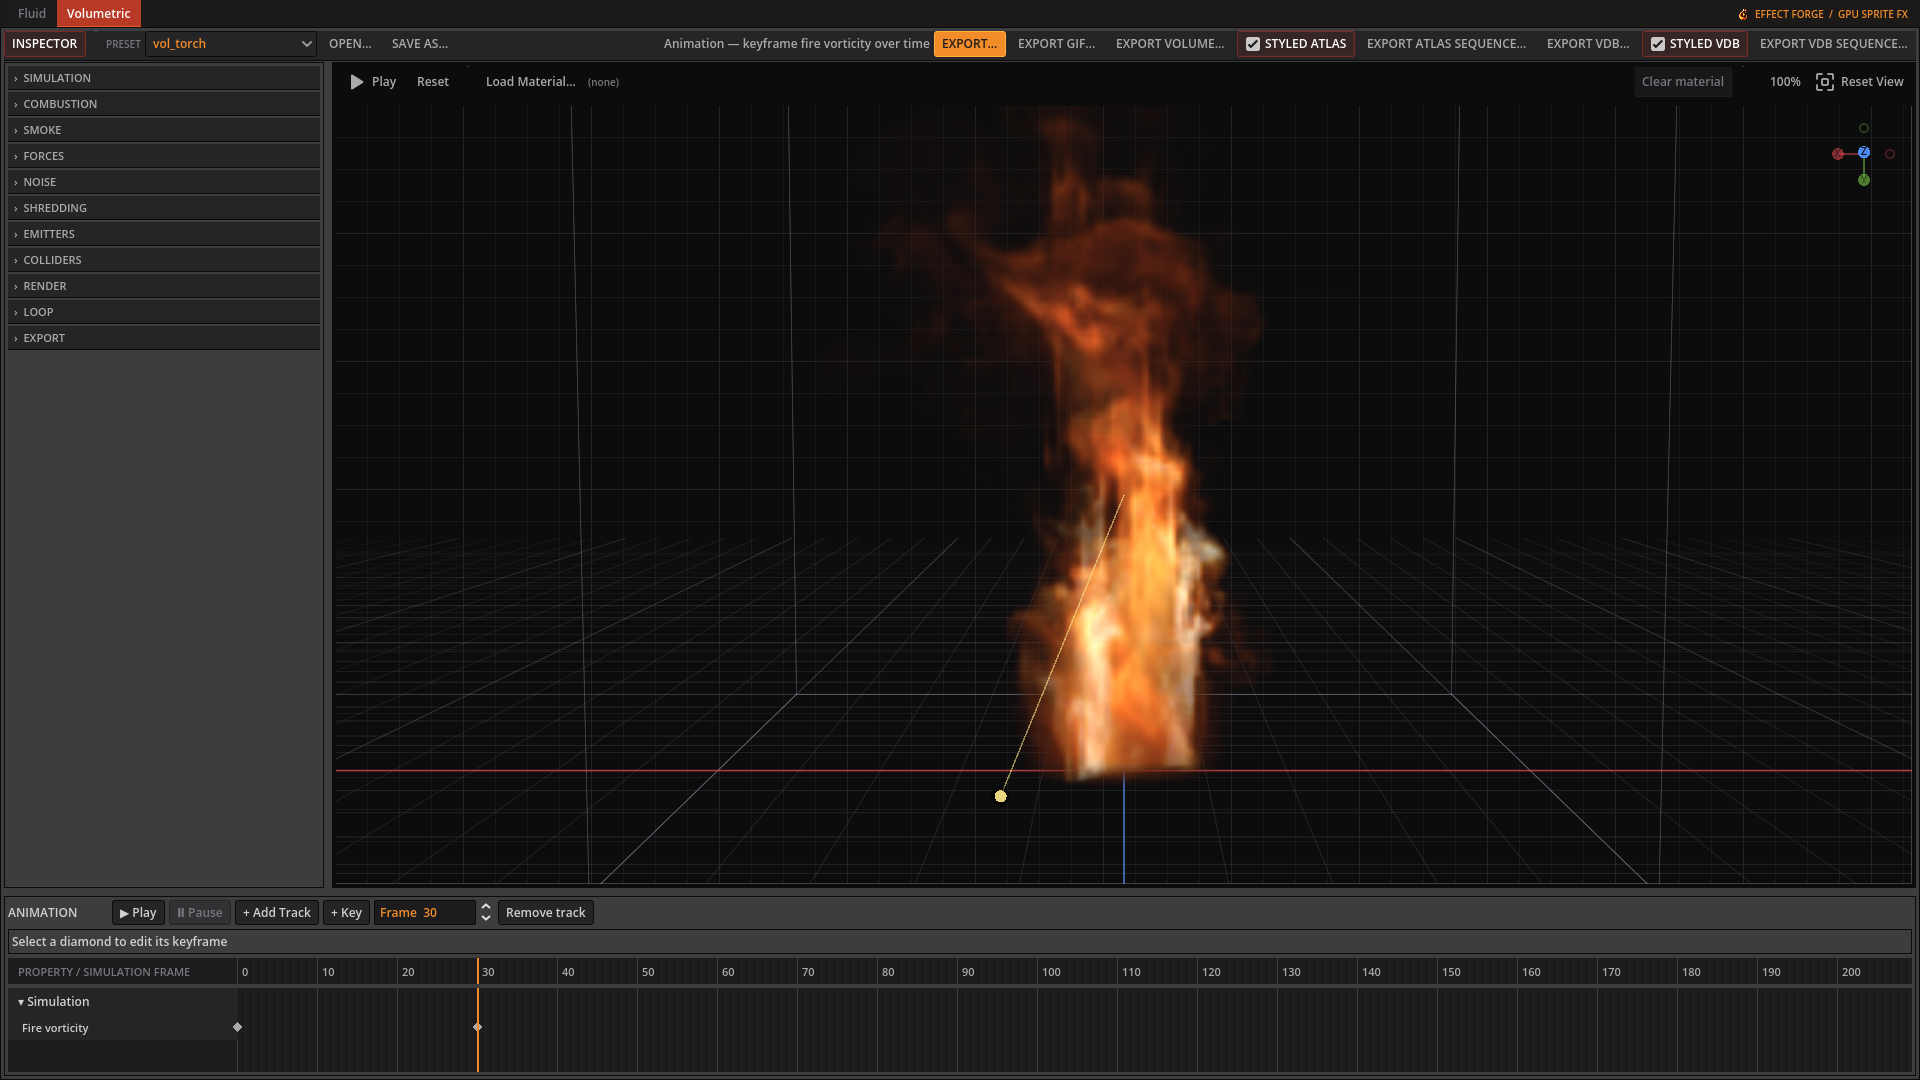Expand the Simulation inspector section
The image size is (1920, 1080).
(x=164, y=78)
